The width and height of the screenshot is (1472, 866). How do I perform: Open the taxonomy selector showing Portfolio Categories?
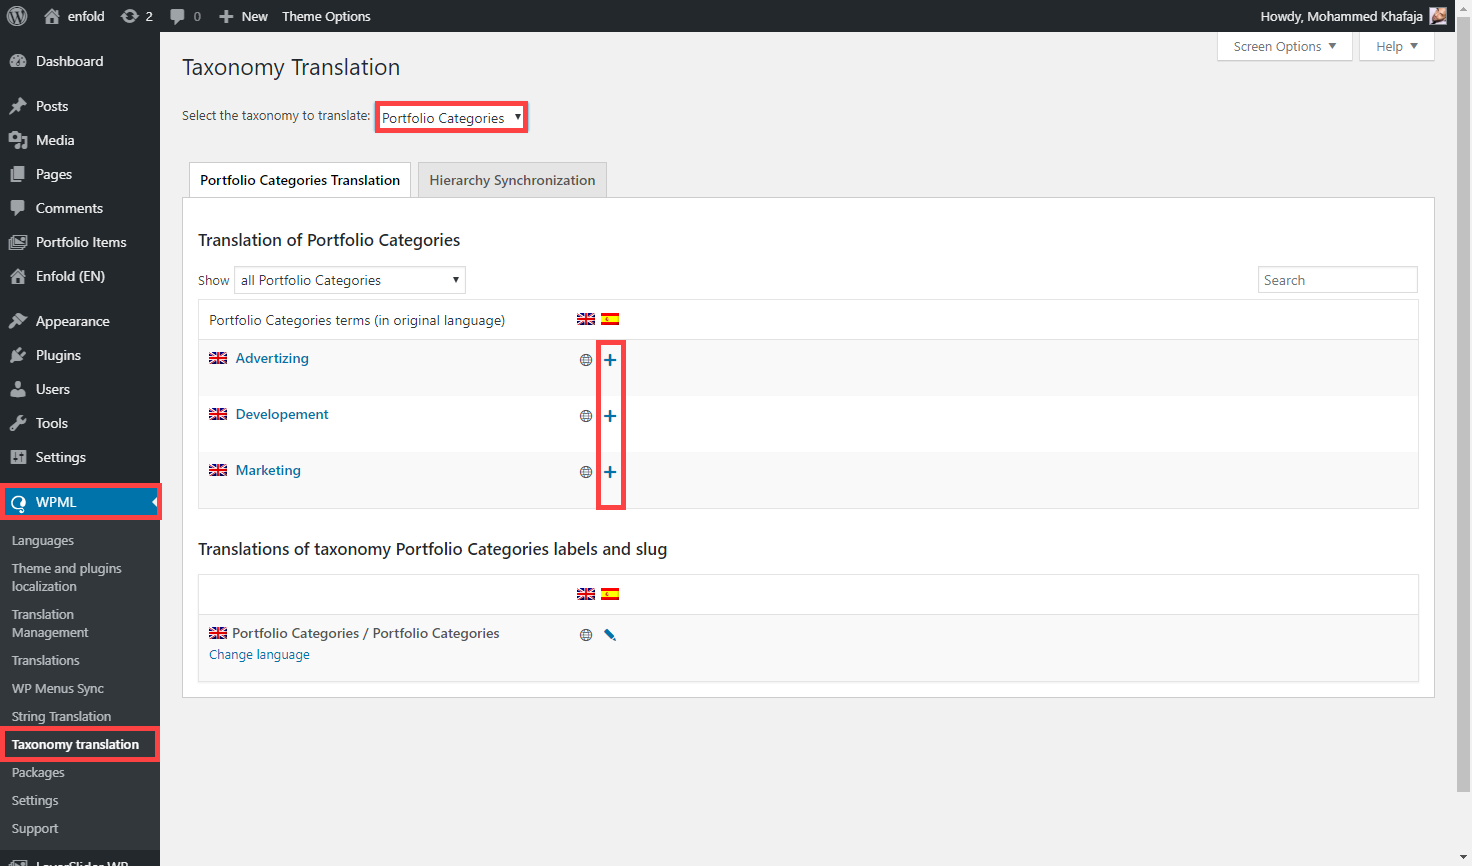[x=451, y=117]
